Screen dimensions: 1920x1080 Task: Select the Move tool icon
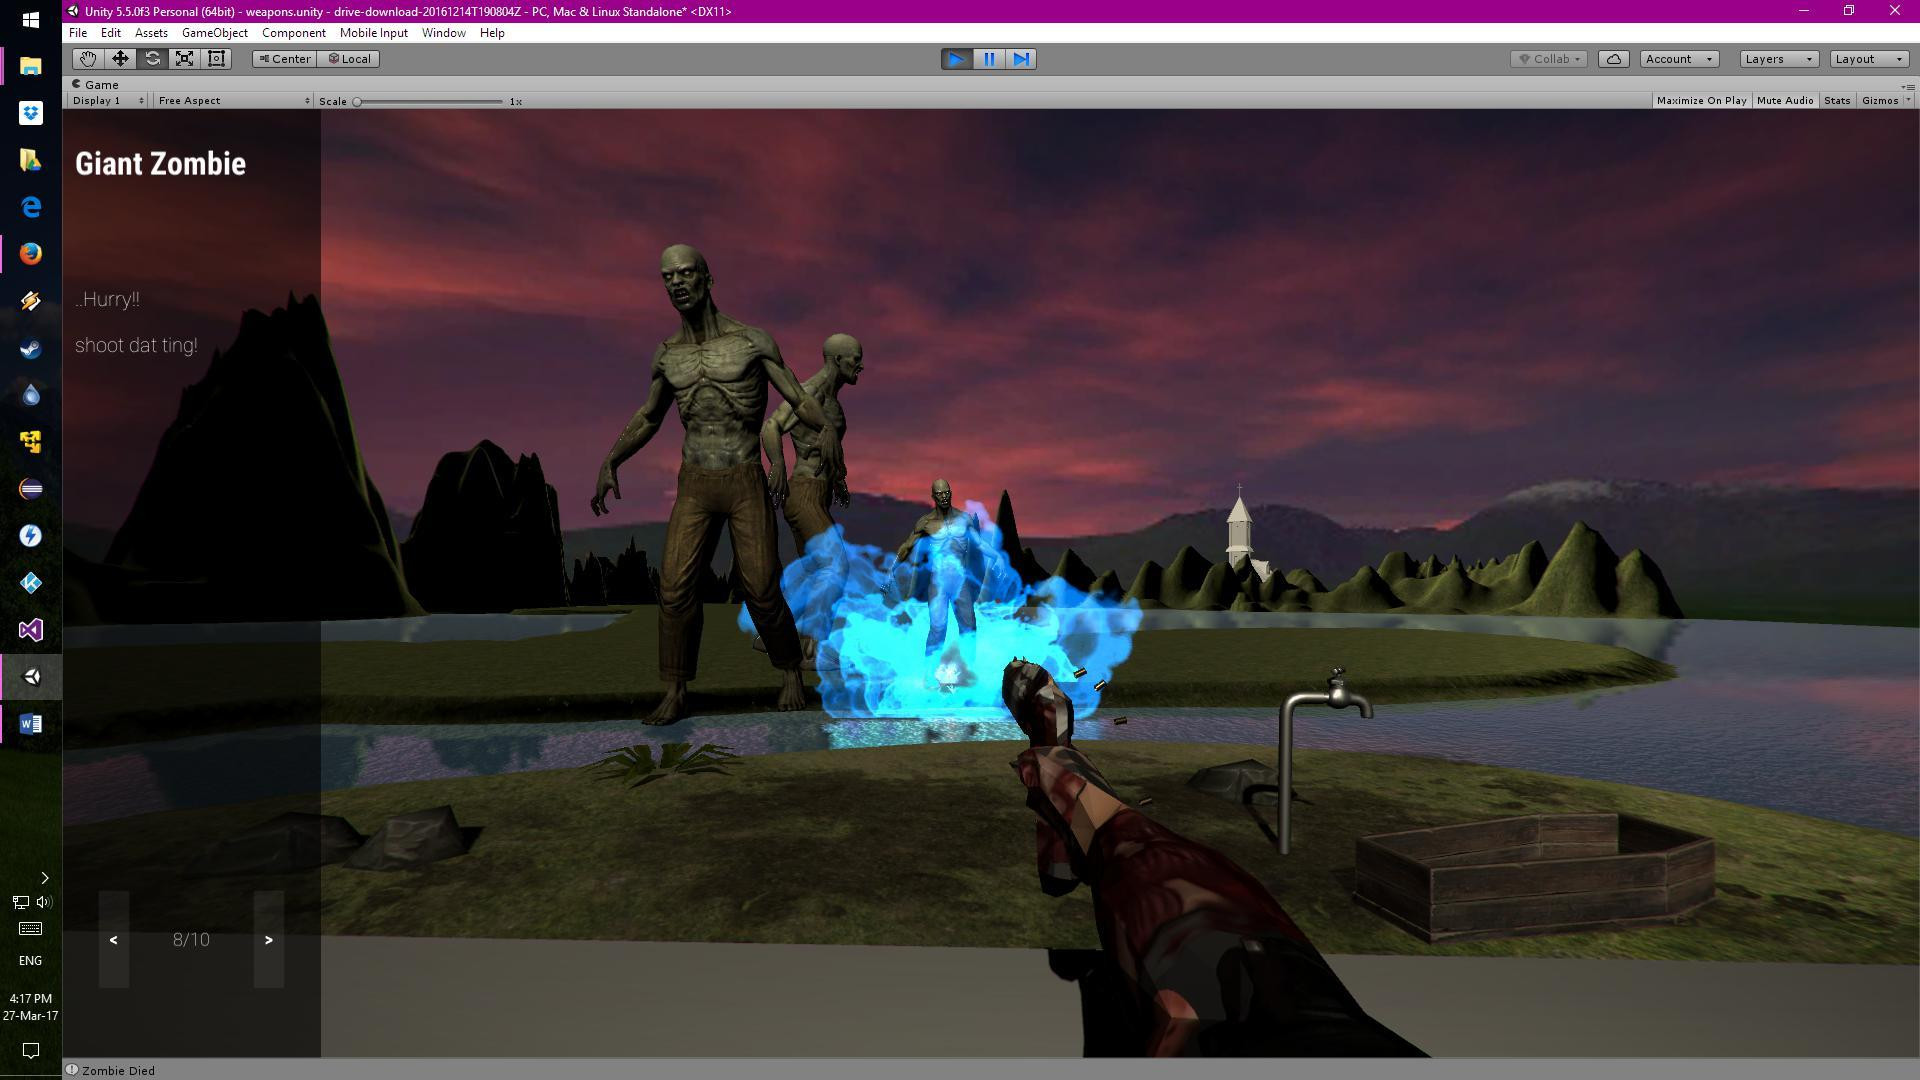pyautogui.click(x=120, y=59)
